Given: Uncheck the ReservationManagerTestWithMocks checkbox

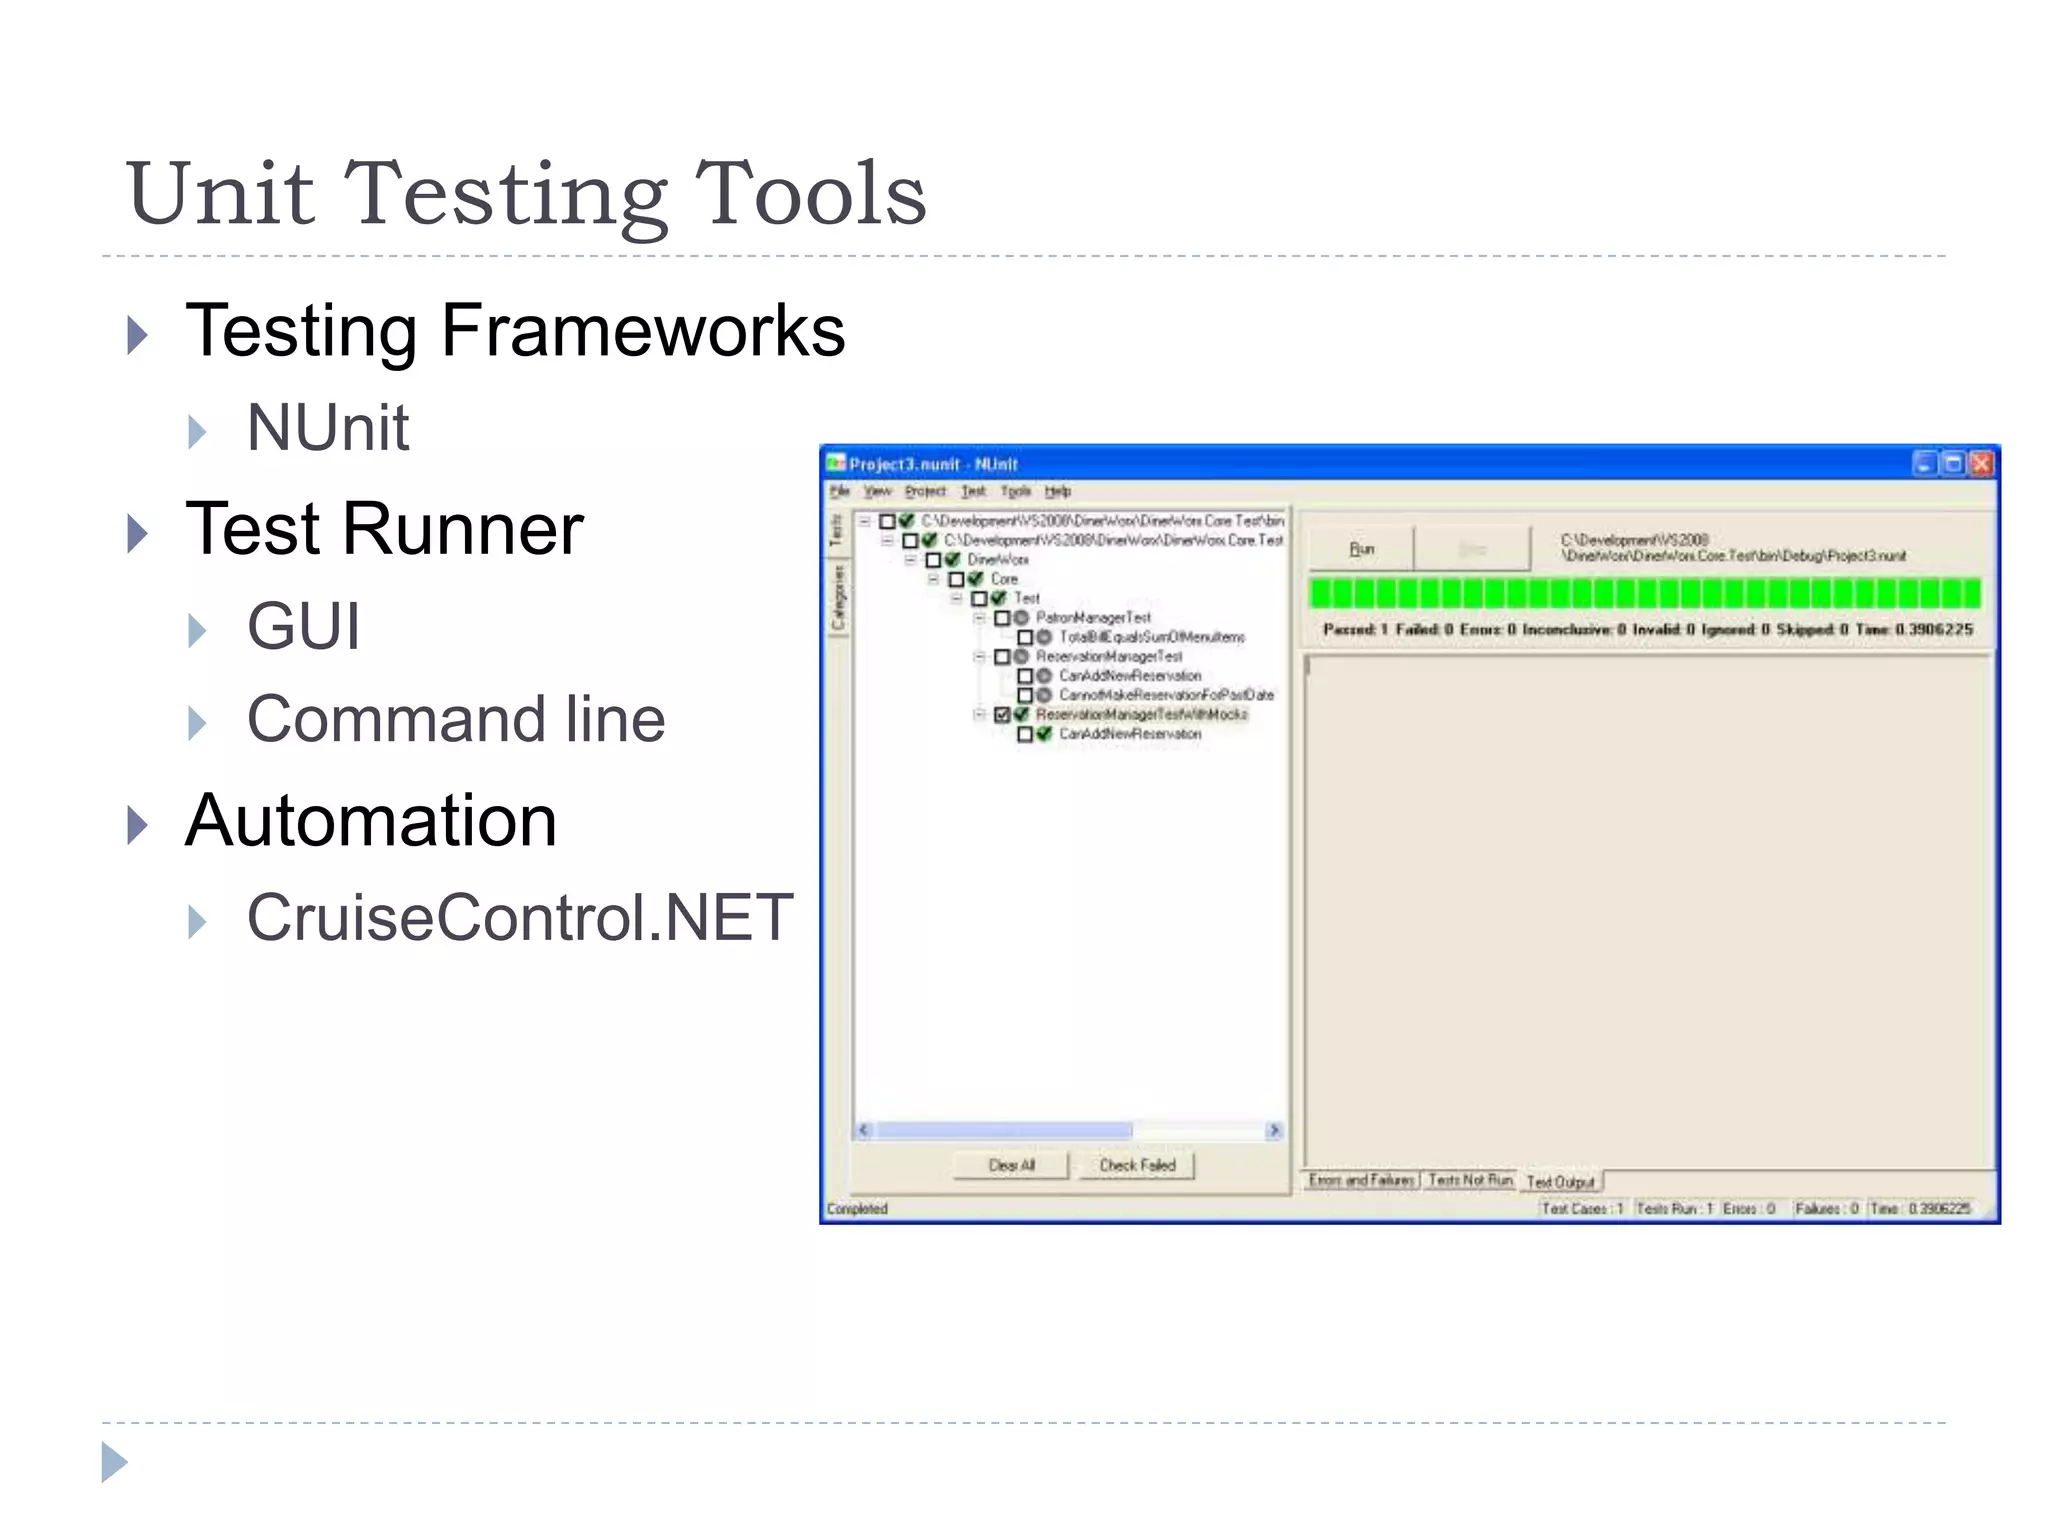Looking at the screenshot, I should pos(1002,714).
